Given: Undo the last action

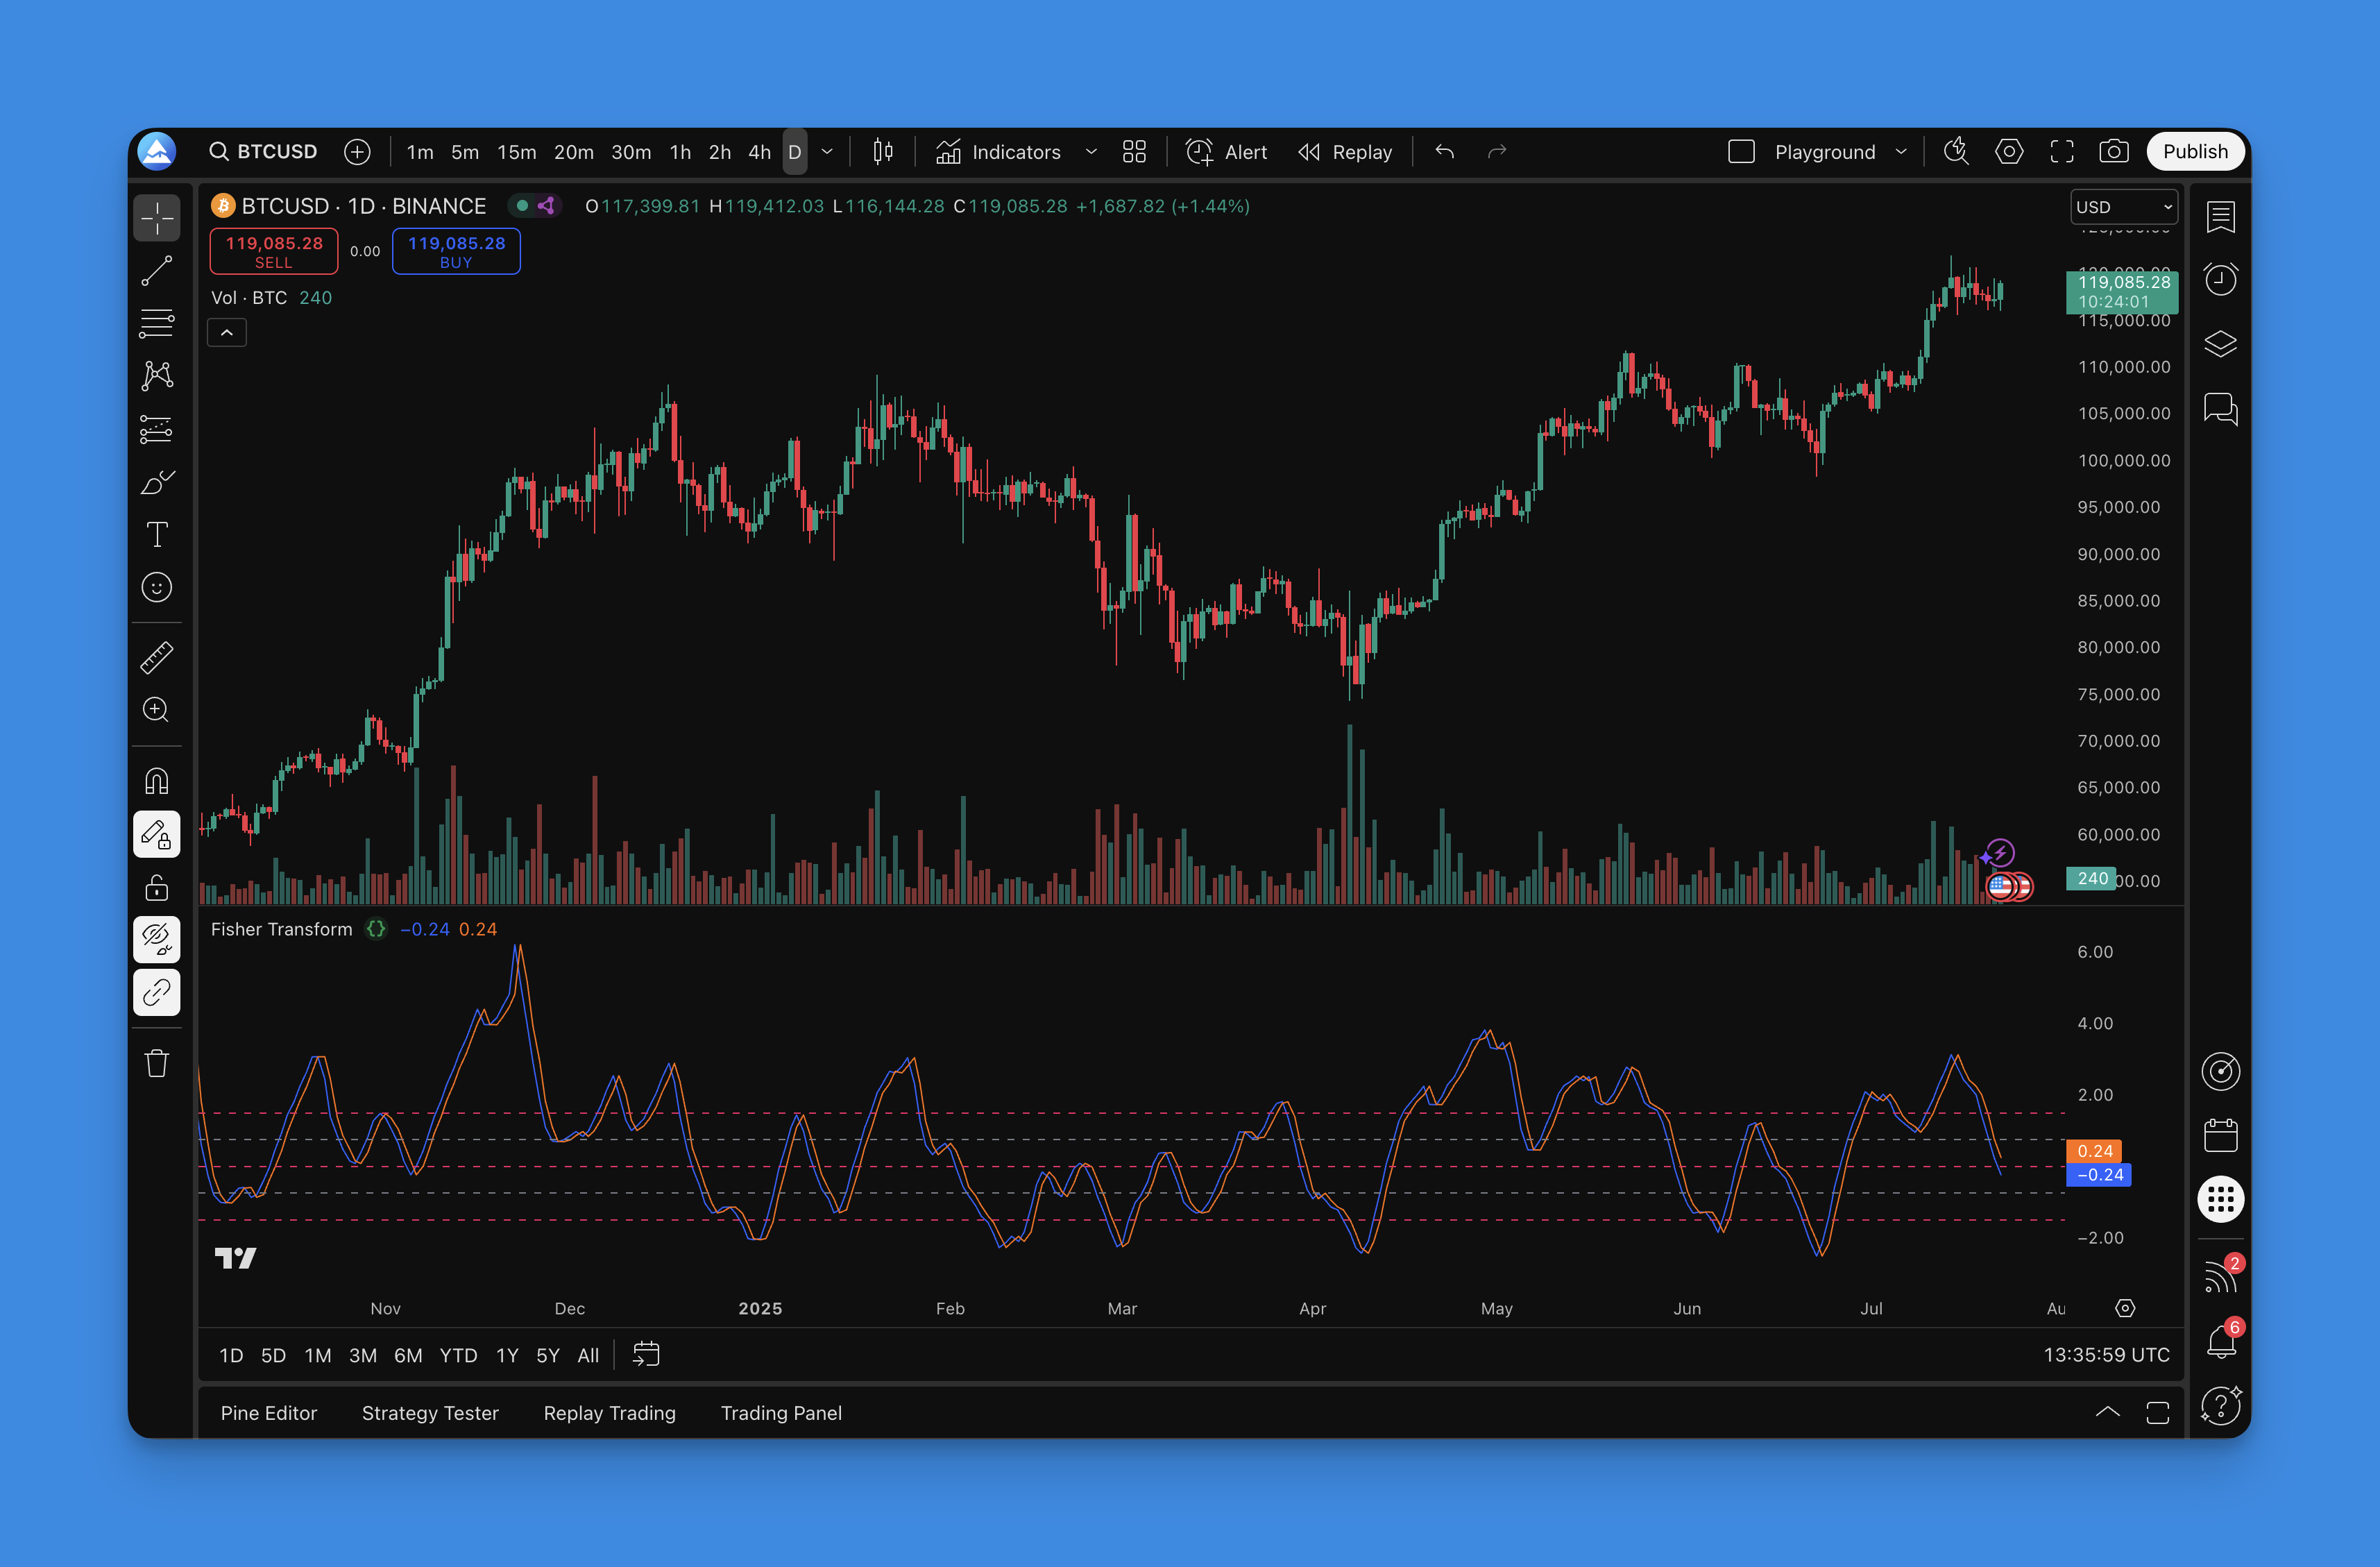Looking at the screenshot, I should point(1444,152).
